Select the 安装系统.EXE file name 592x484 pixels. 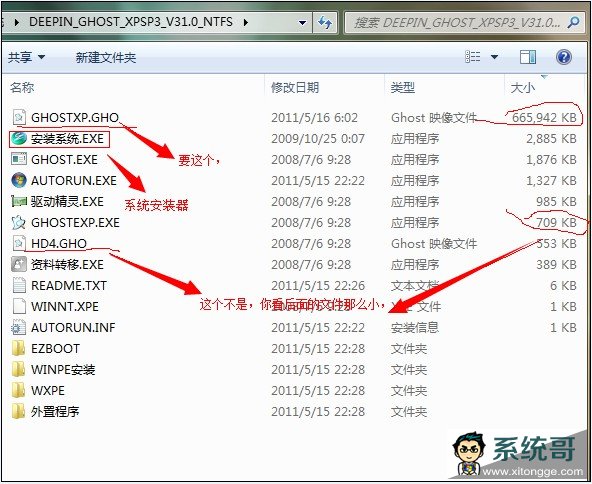[67, 139]
